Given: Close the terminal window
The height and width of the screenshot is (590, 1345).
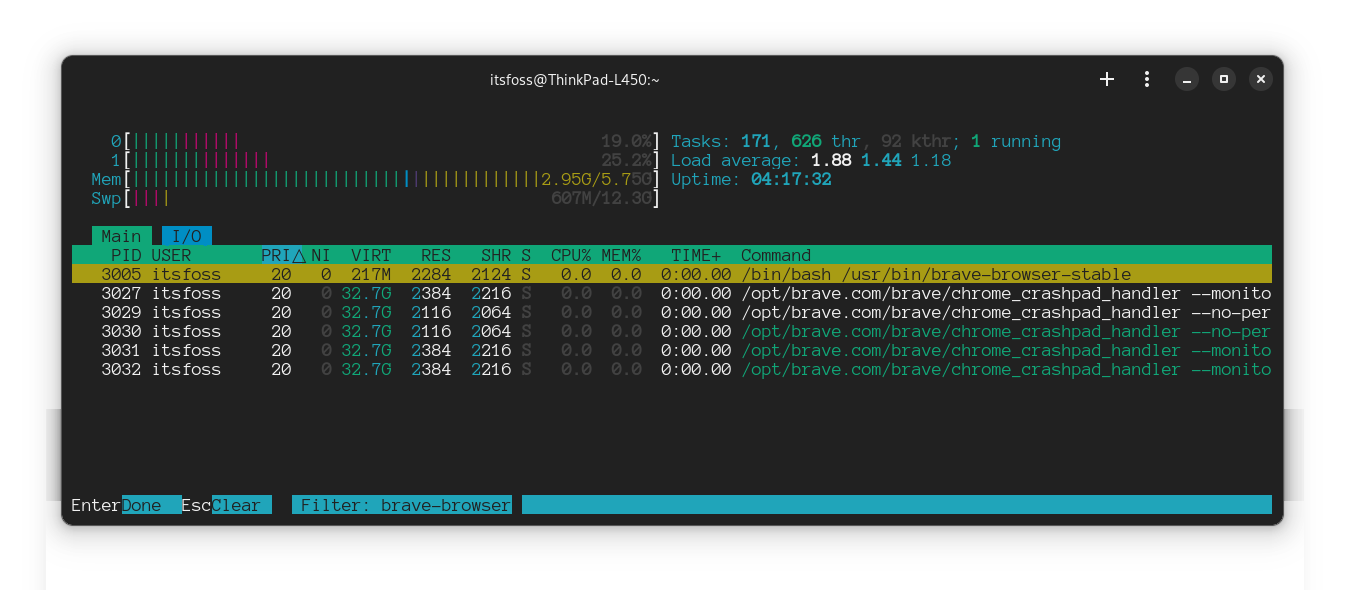Looking at the screenshot, I should click(1261, 79).
